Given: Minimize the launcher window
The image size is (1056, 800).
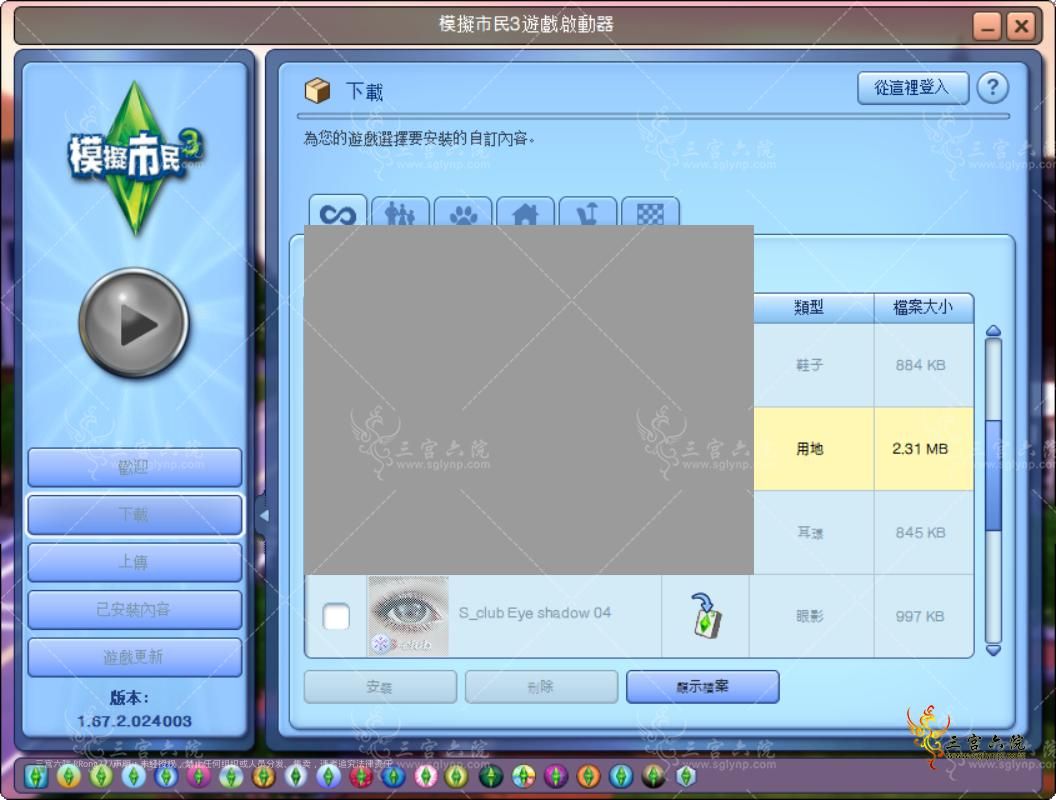Looking at the screenshot, I should pos(987,27).
